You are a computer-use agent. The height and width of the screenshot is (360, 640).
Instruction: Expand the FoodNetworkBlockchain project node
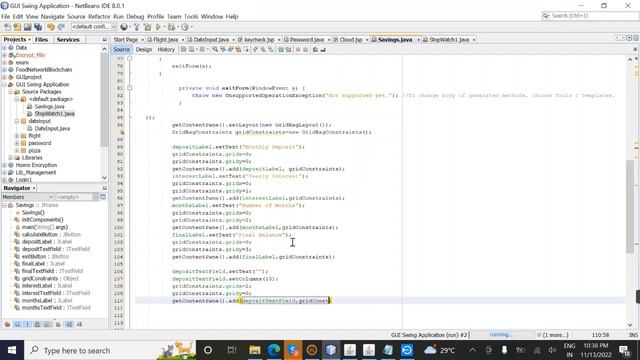(4, 70)
